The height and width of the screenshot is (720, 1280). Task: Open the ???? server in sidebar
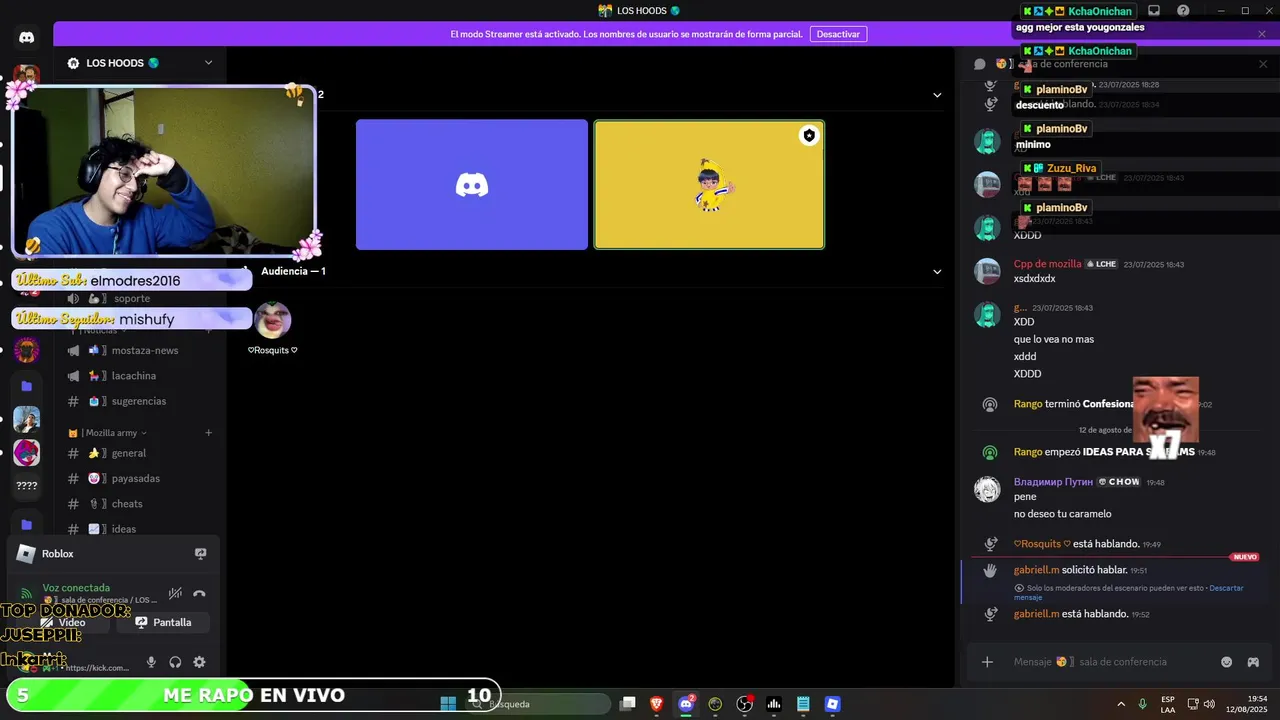27,486
